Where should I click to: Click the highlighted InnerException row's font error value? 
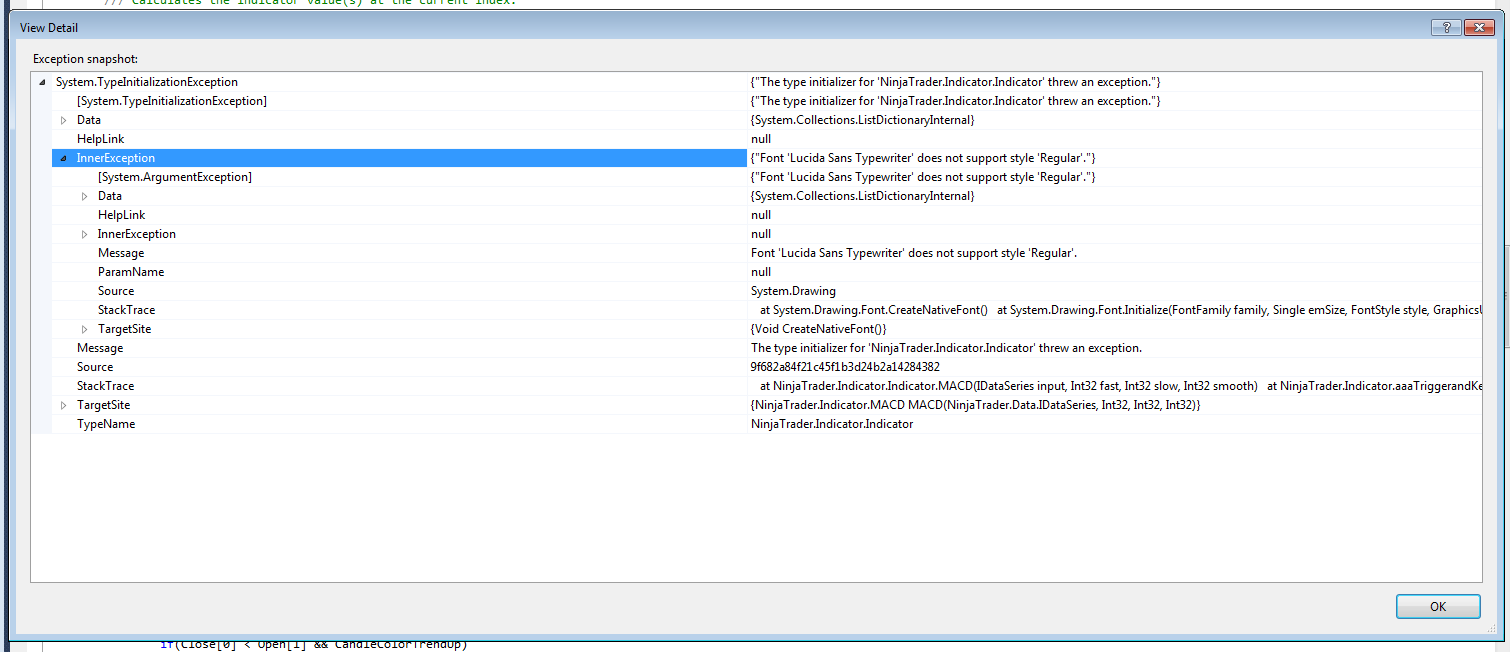[x=923, y=158]
